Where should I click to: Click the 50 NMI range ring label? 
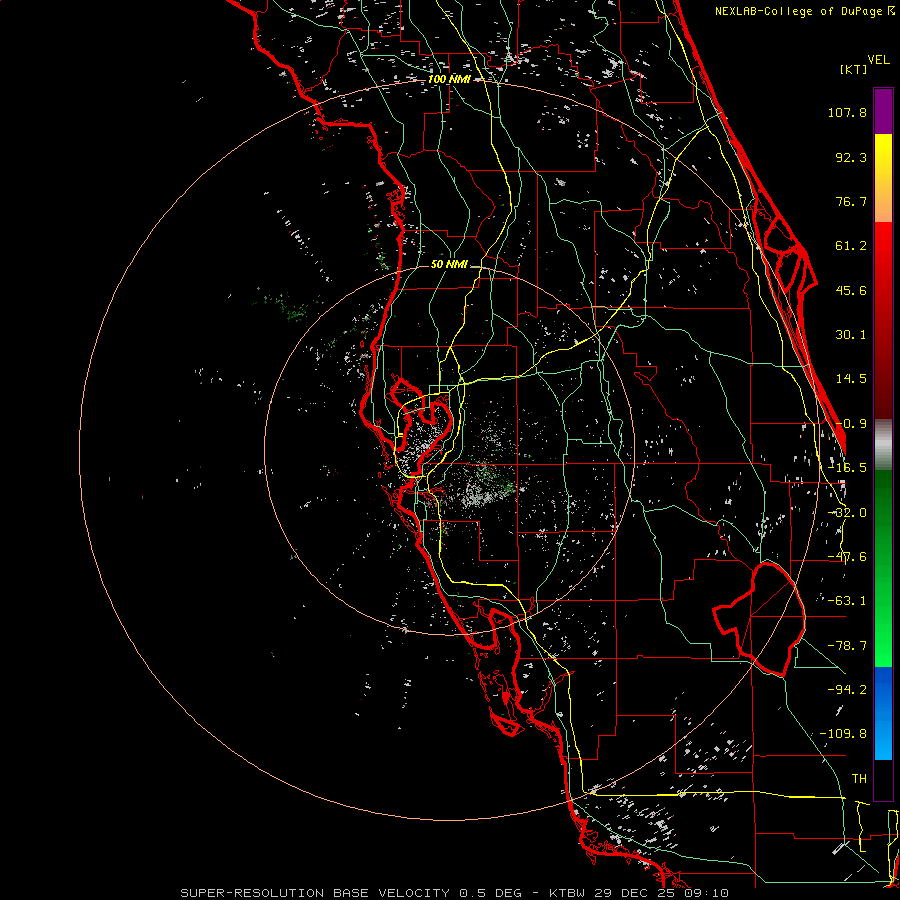(449, 264)
